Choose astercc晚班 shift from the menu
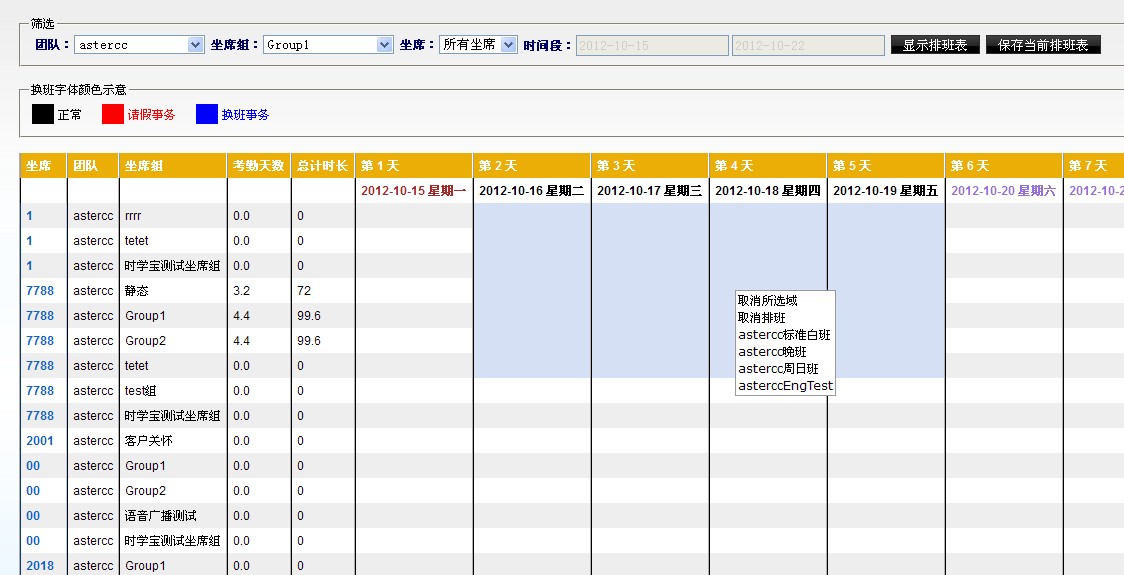This screenshot has width=1124, height=575. coord(772,352)
